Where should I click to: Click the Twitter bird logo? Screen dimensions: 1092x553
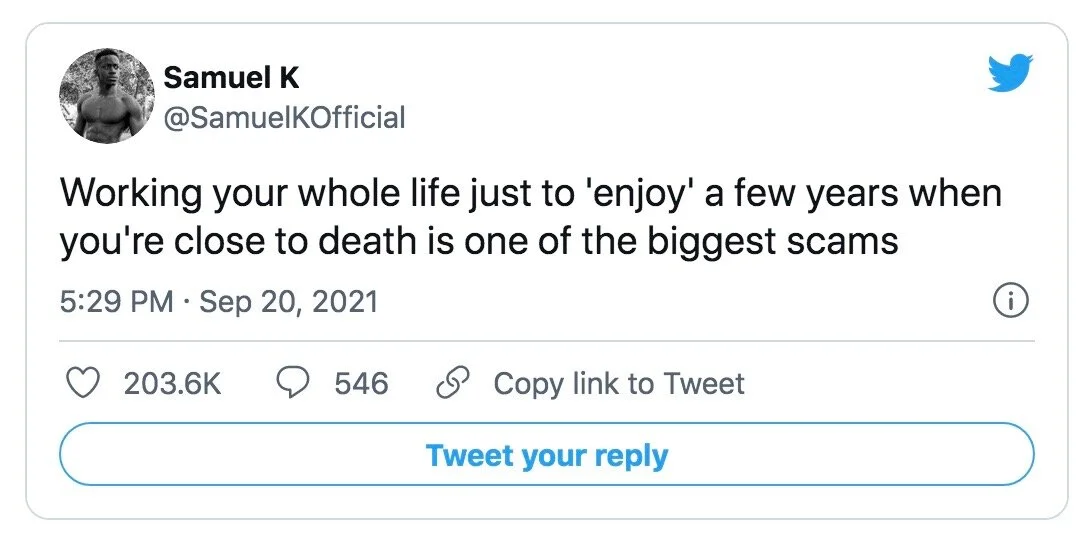click(1009, 75)
